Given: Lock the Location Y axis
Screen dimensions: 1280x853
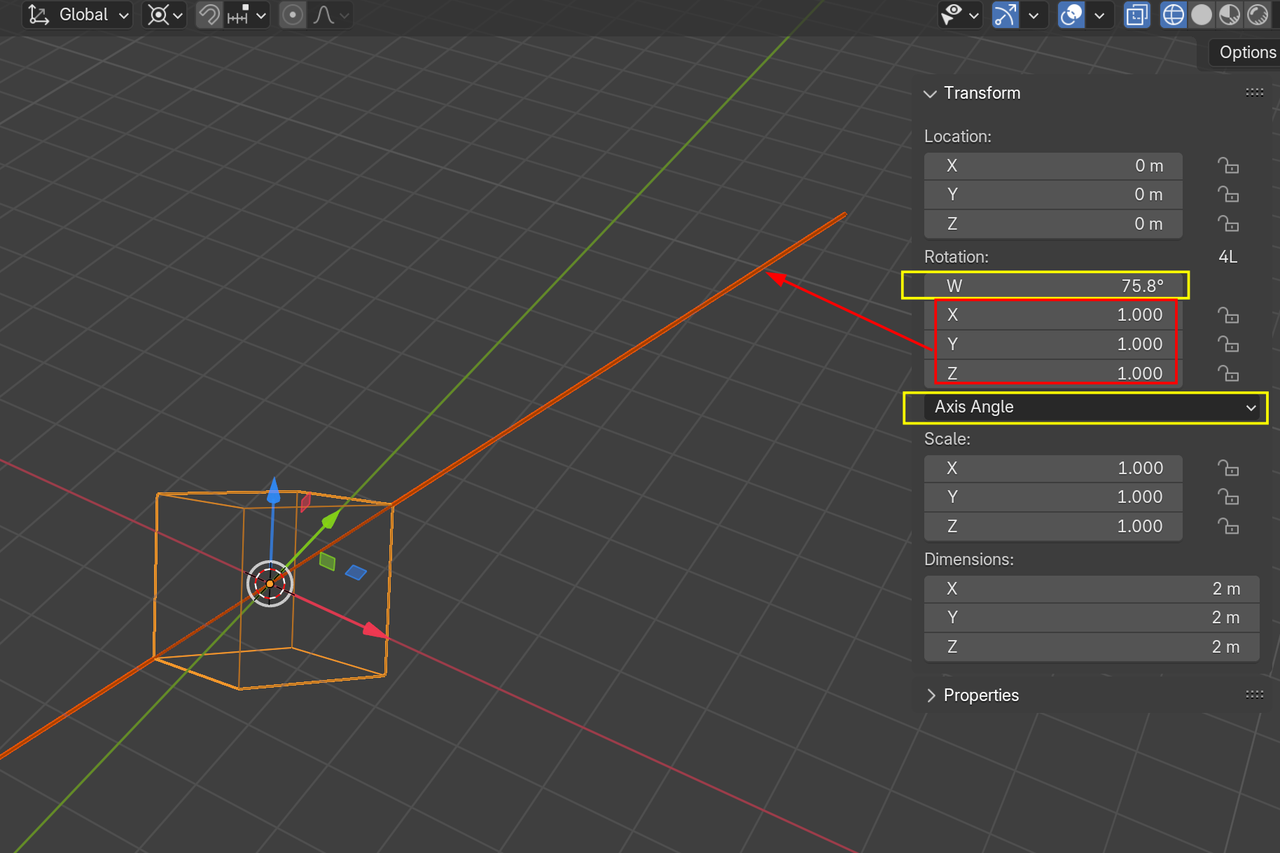Looking at the screenshot, I should click(x=1229, y=194).
